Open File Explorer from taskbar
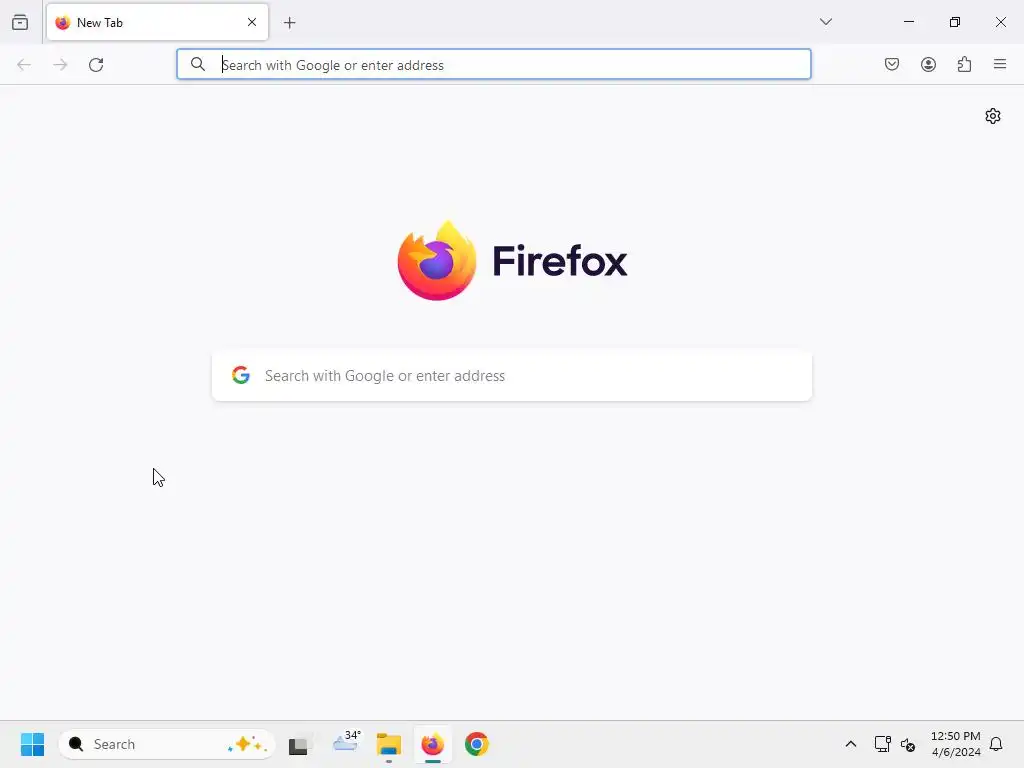 tap(389, 744)
